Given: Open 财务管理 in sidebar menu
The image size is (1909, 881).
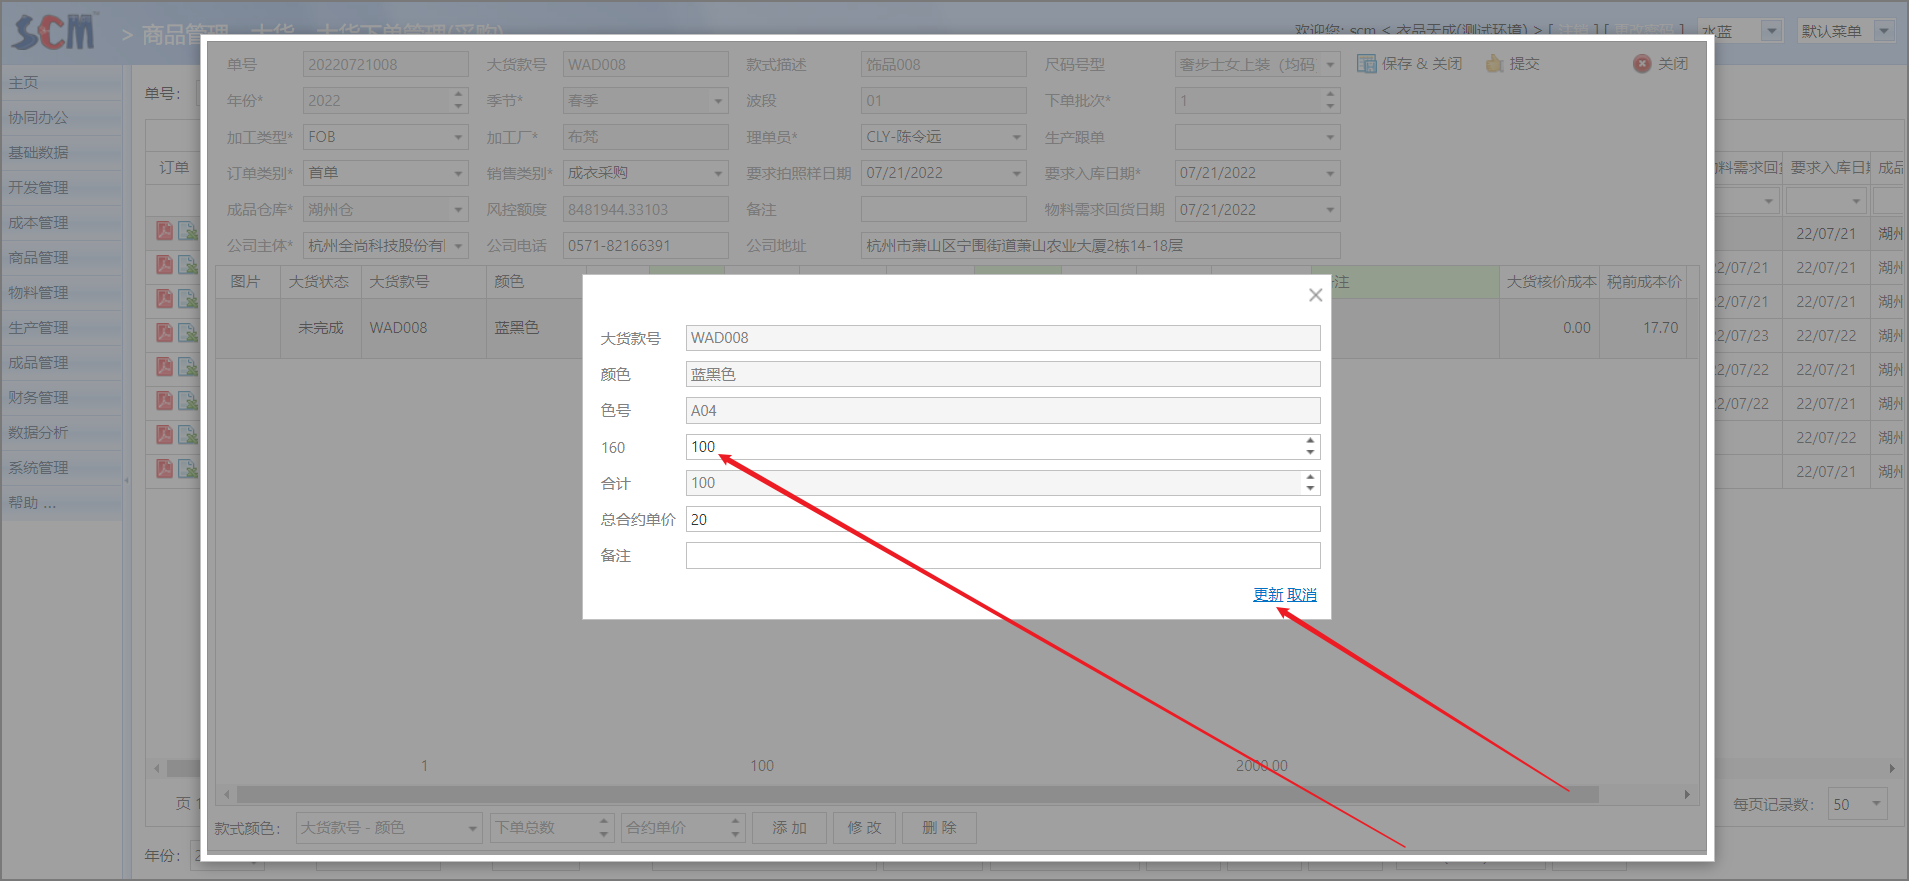Looking at the screenshot, I should (39, 398).
